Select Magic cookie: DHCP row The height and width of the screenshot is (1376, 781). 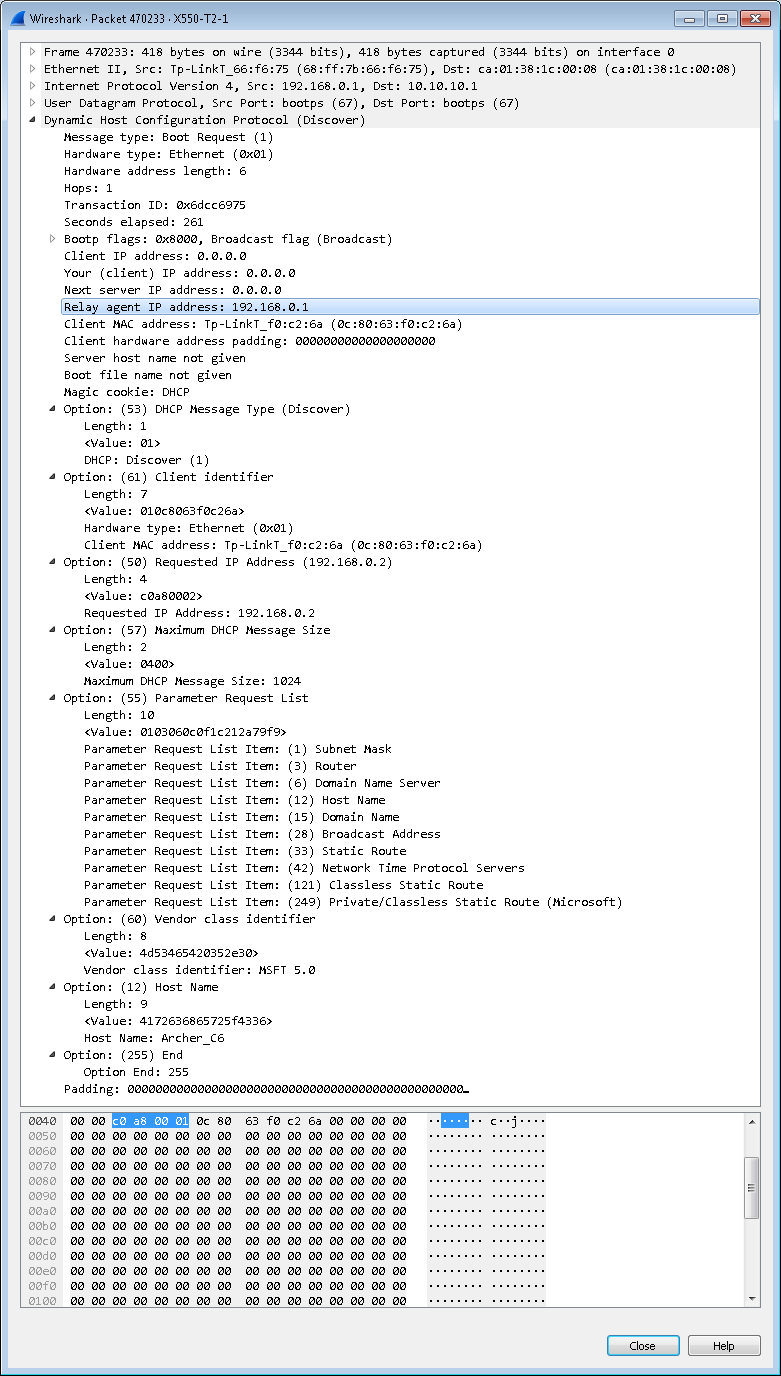(127, 392)
